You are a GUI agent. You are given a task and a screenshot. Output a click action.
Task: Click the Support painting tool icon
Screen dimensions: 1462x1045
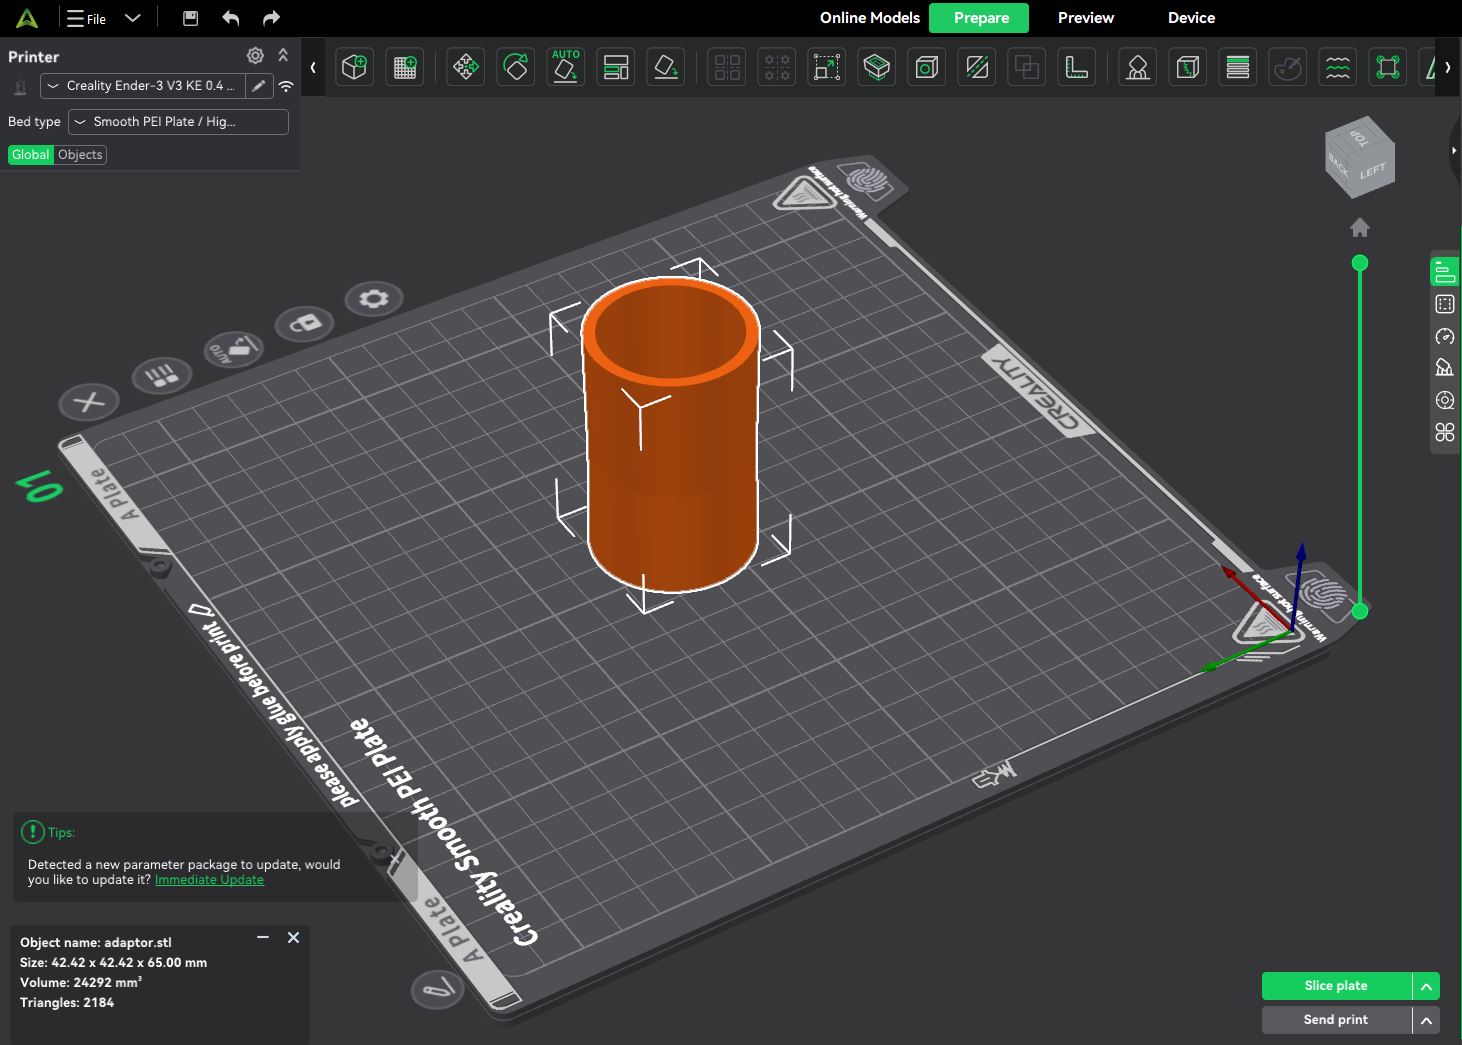[x=1137, y=67]
